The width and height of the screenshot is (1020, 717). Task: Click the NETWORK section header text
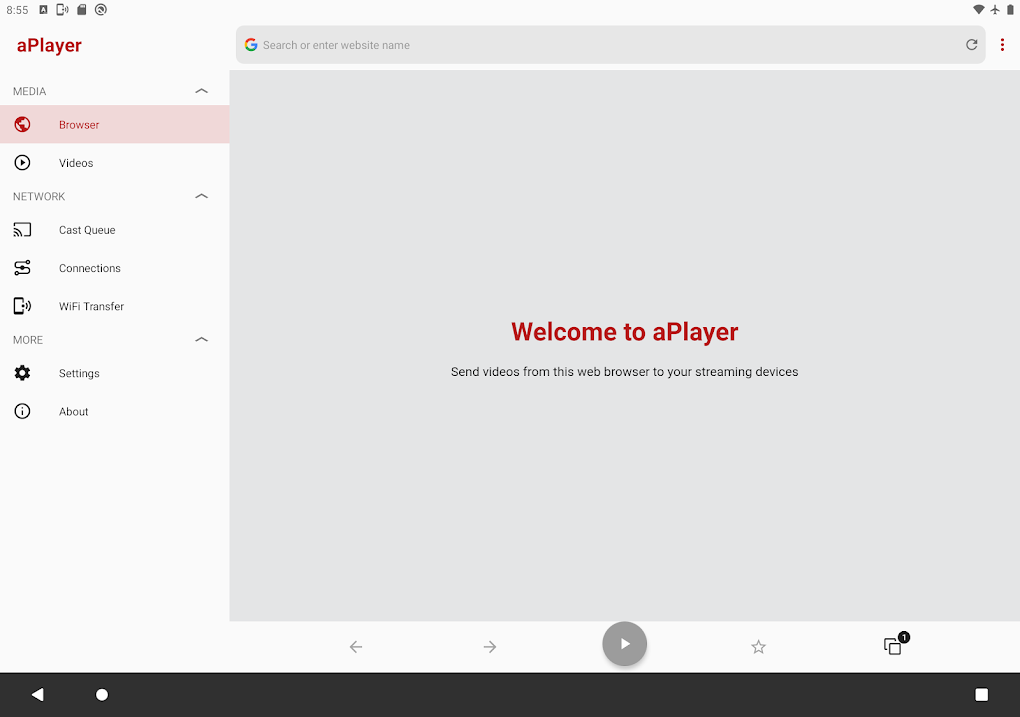39,196
